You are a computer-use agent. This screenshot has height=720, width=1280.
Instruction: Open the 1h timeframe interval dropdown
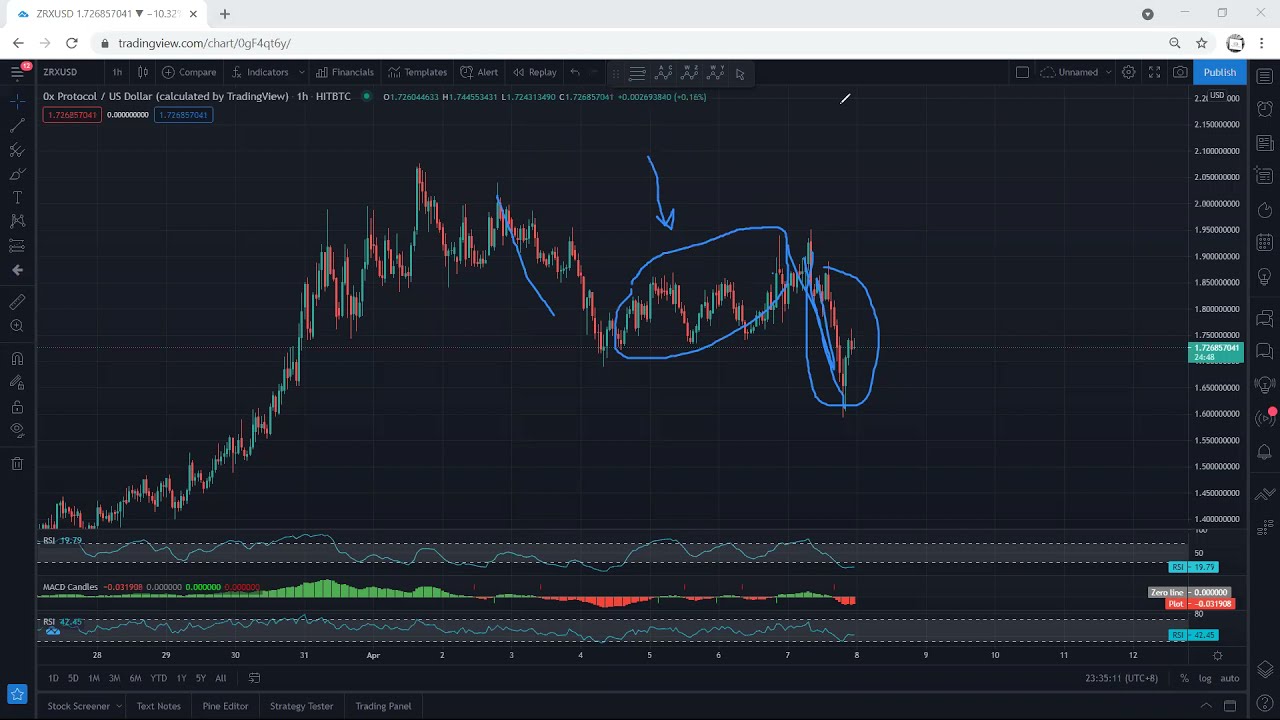click(117, 72)
